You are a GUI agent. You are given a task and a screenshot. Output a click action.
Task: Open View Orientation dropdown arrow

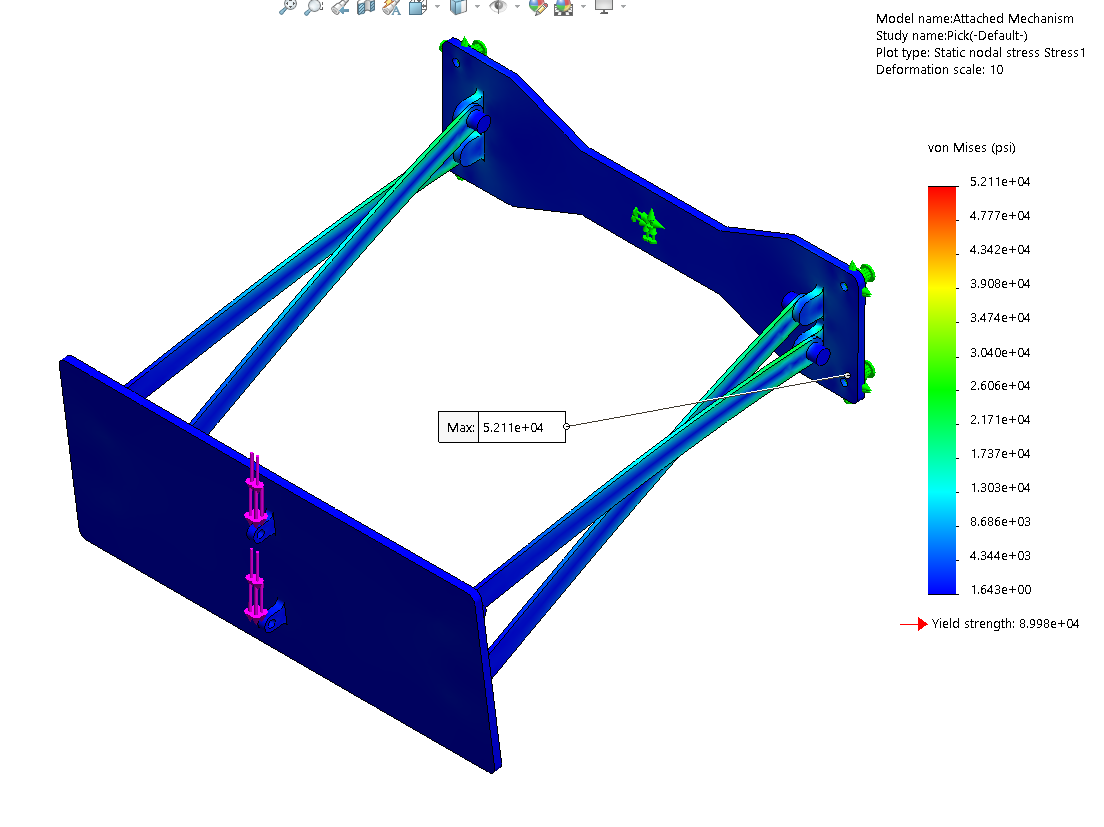click(437, 6)
